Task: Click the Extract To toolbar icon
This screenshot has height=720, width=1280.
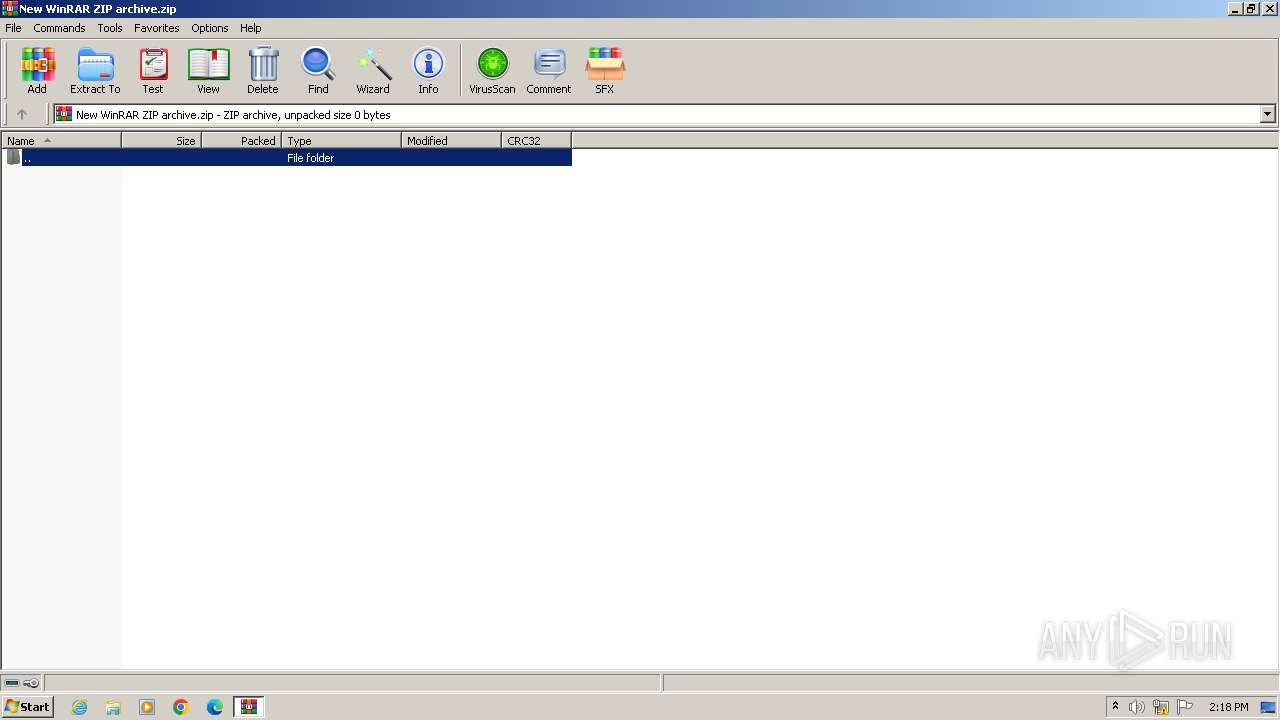Action: click(95, 70)
